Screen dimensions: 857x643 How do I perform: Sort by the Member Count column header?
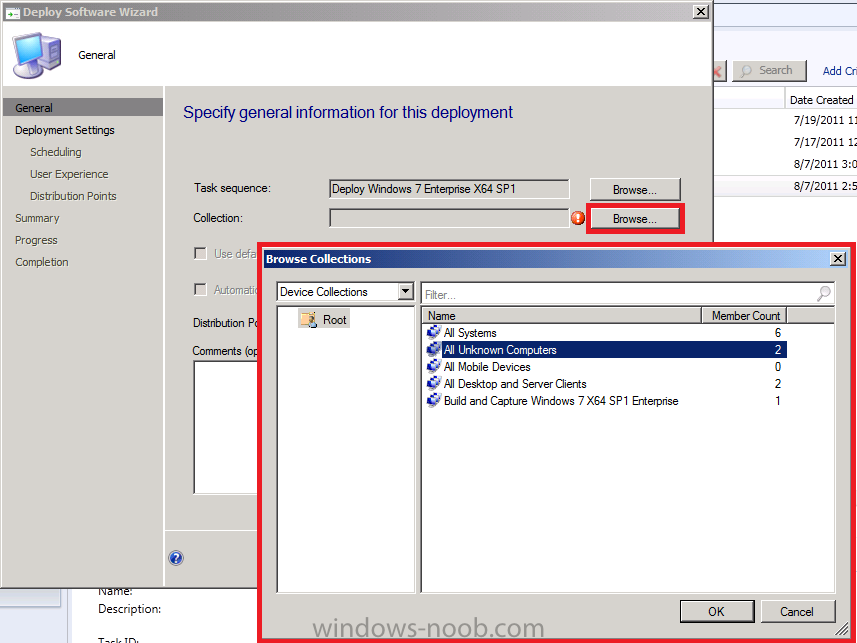pos(744,315)
